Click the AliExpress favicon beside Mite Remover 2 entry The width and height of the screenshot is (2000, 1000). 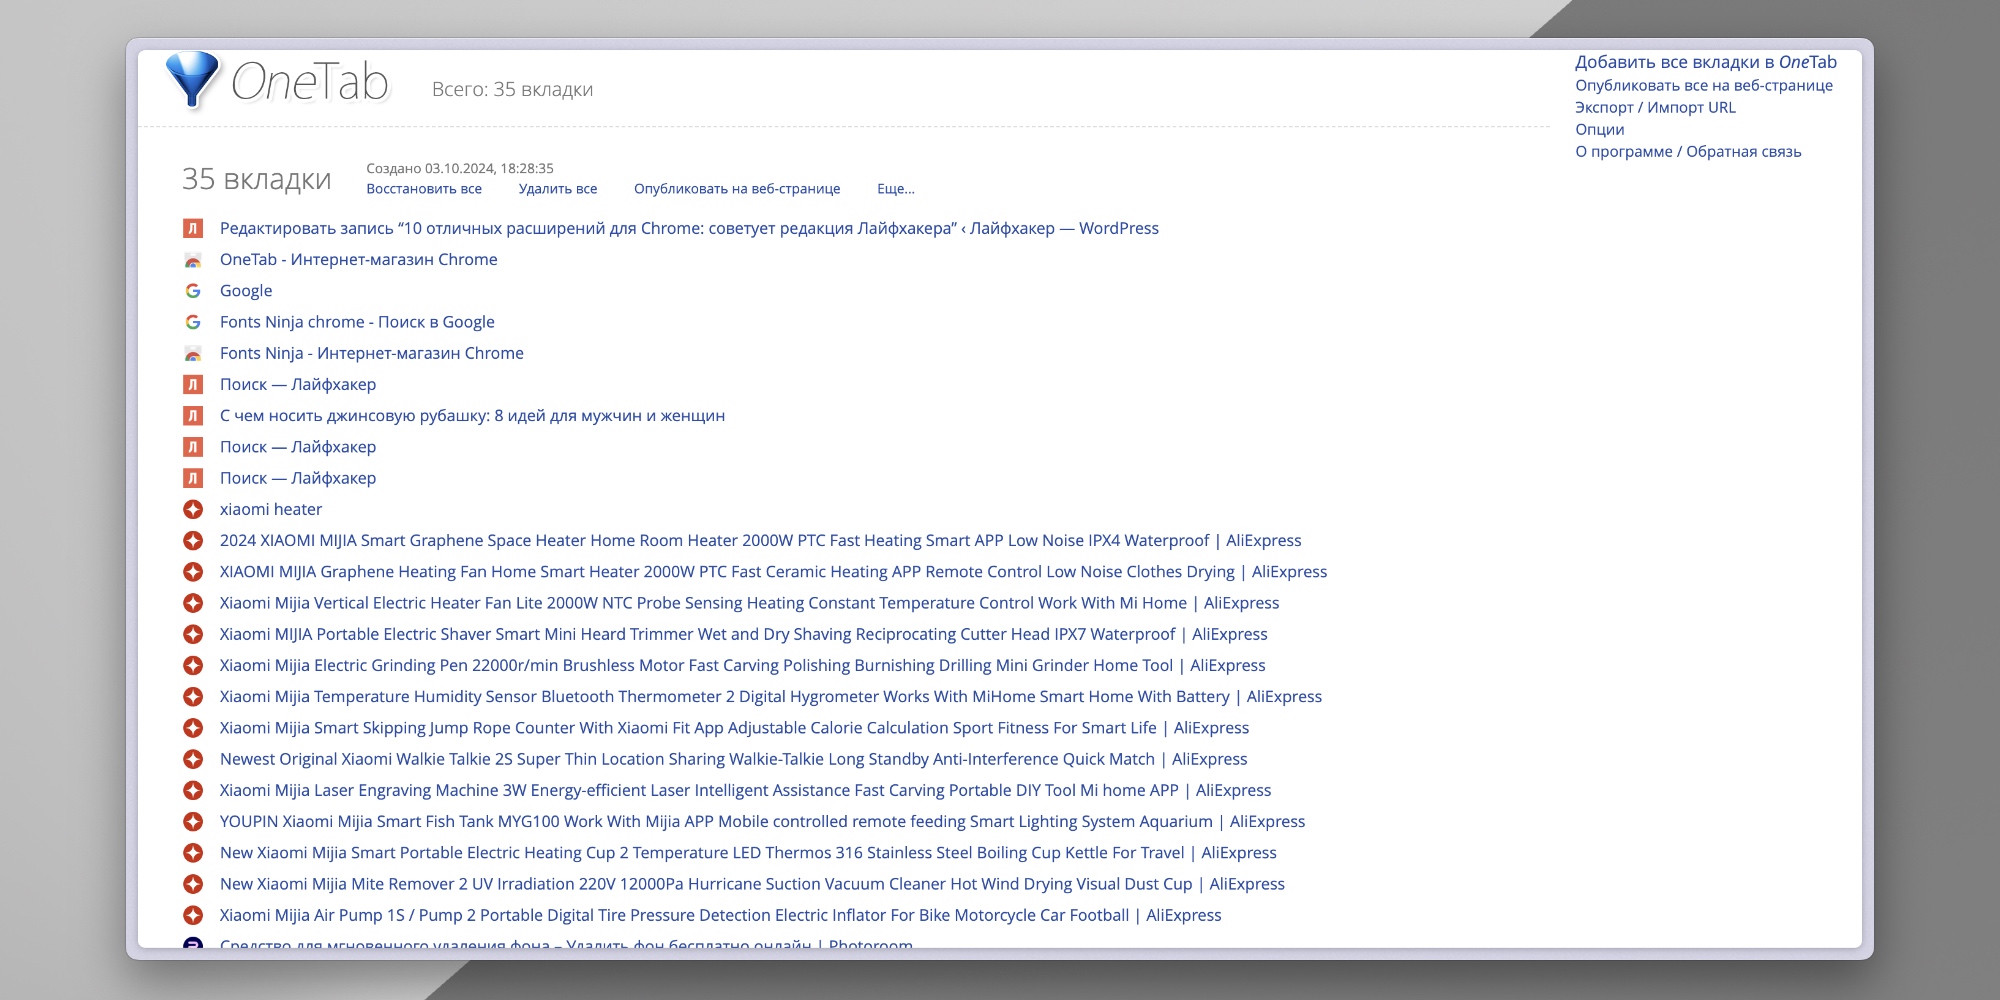coord(193,884)
